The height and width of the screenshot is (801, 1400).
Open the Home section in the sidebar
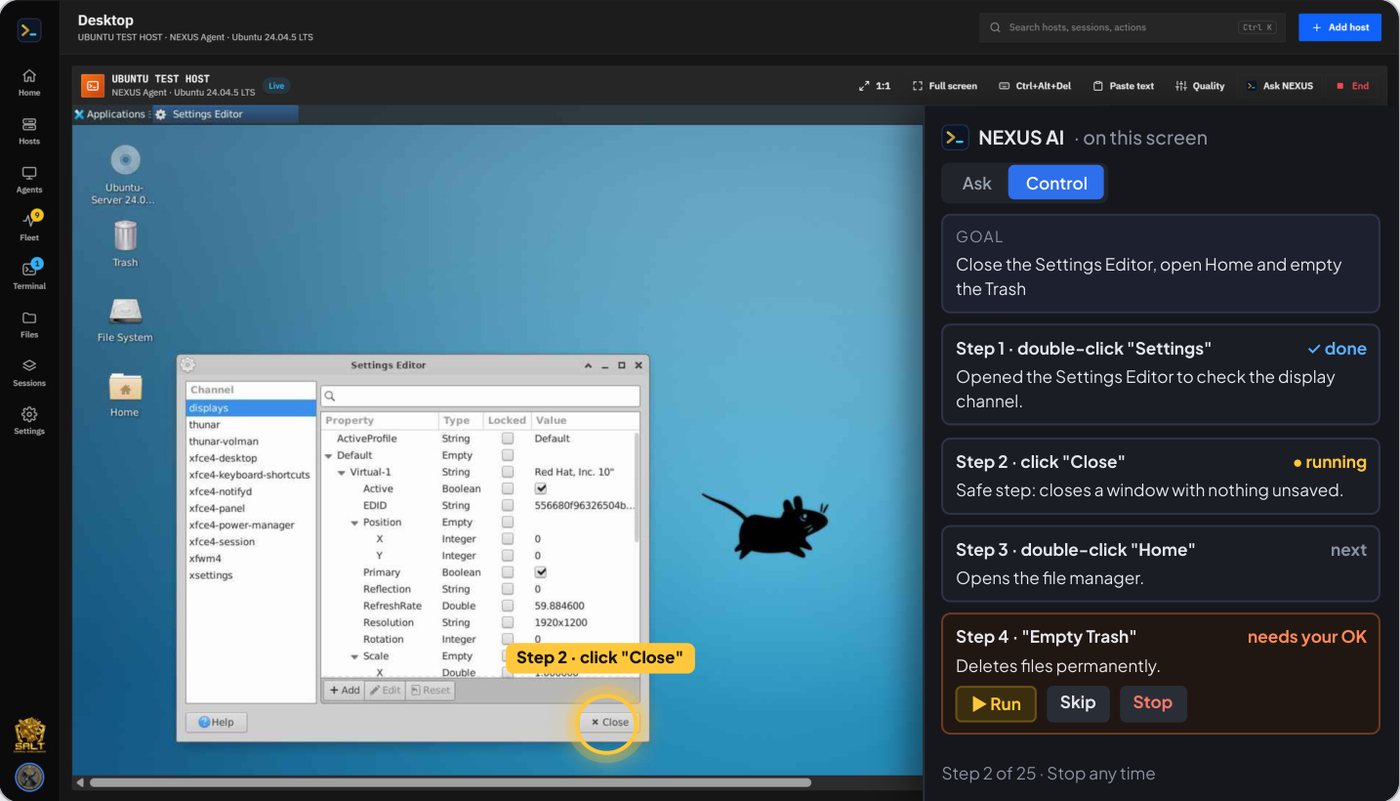29,82
